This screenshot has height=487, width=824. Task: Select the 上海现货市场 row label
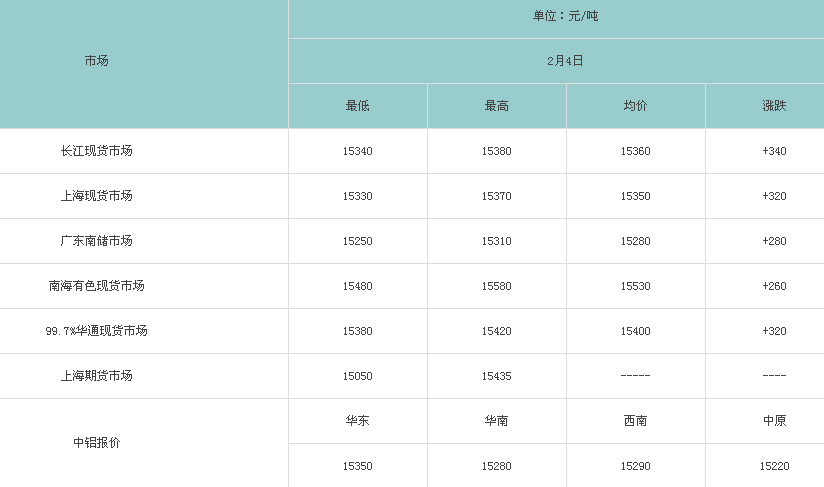click(96, 196)
